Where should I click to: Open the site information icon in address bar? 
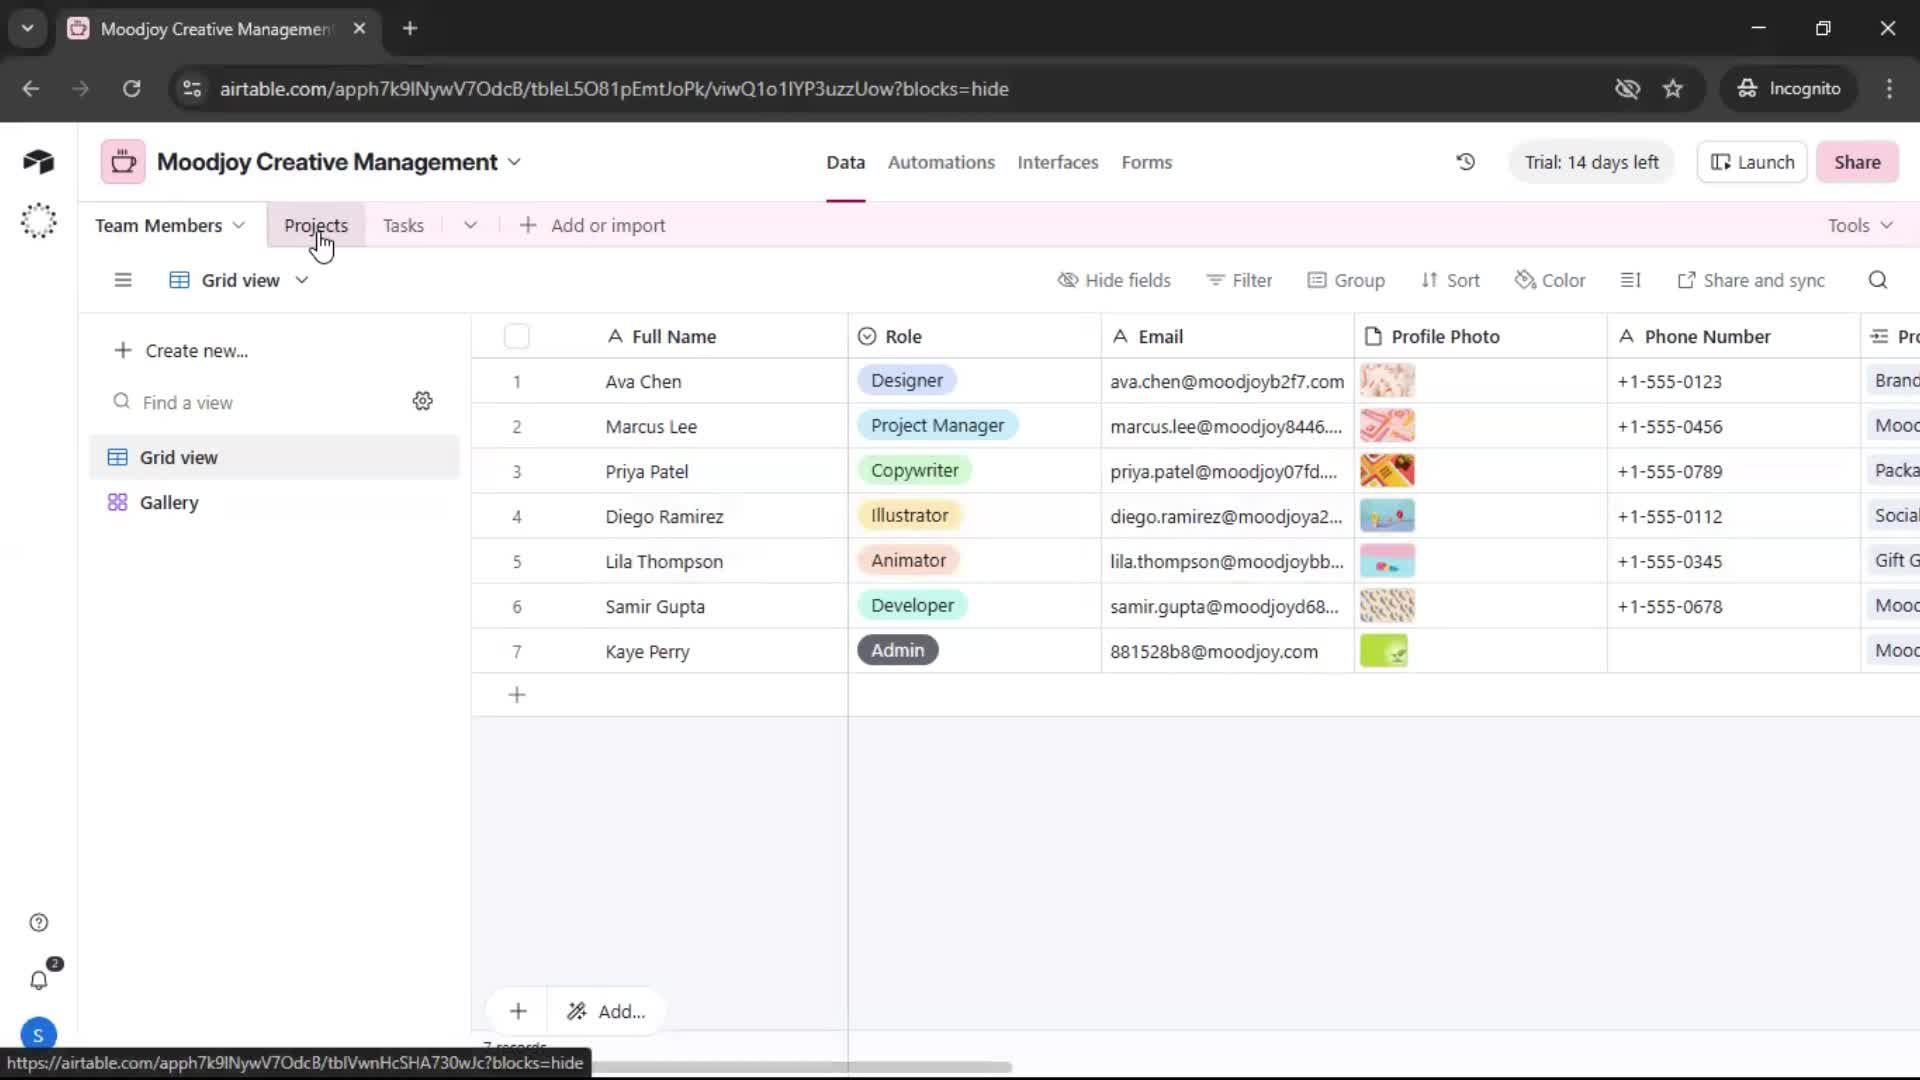click(191, 88)
